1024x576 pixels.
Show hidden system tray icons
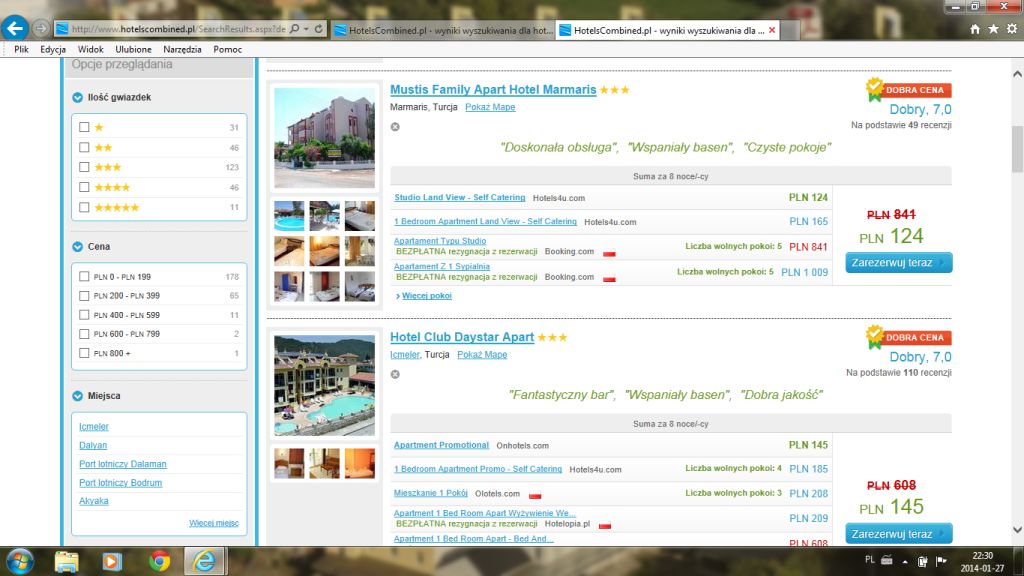[904, 561]
